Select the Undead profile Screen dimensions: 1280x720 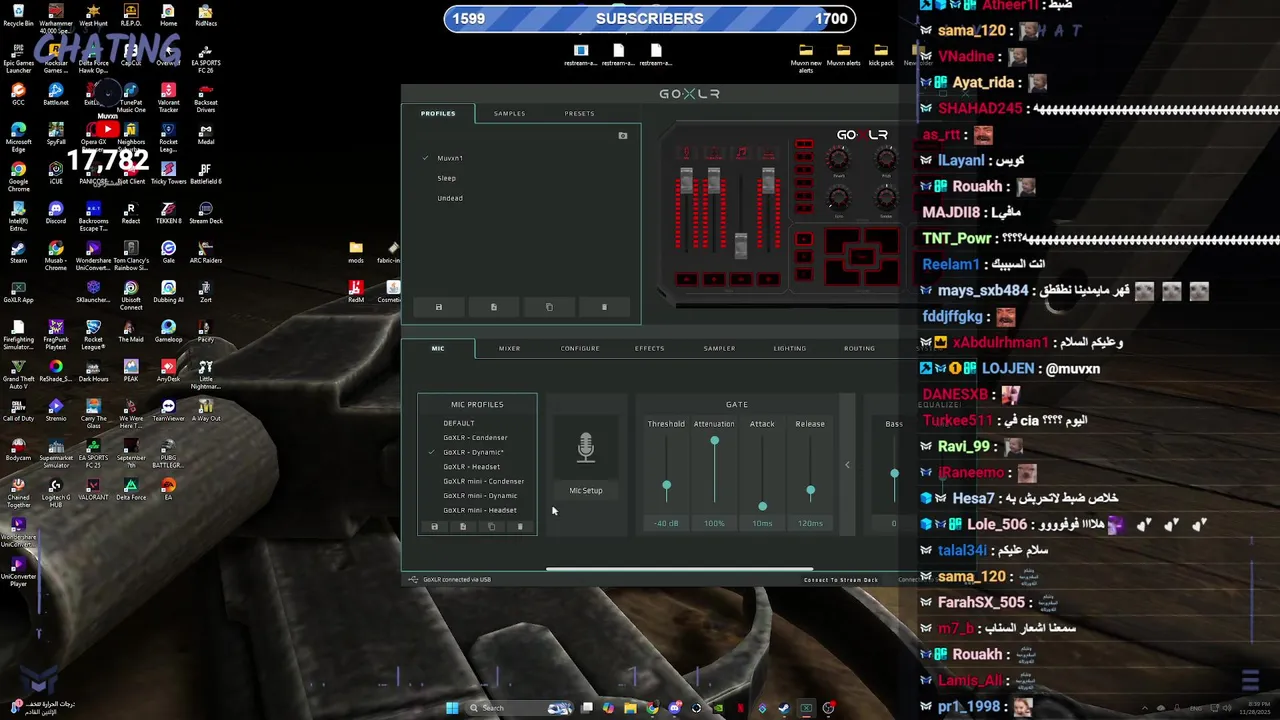pos(450,198)
